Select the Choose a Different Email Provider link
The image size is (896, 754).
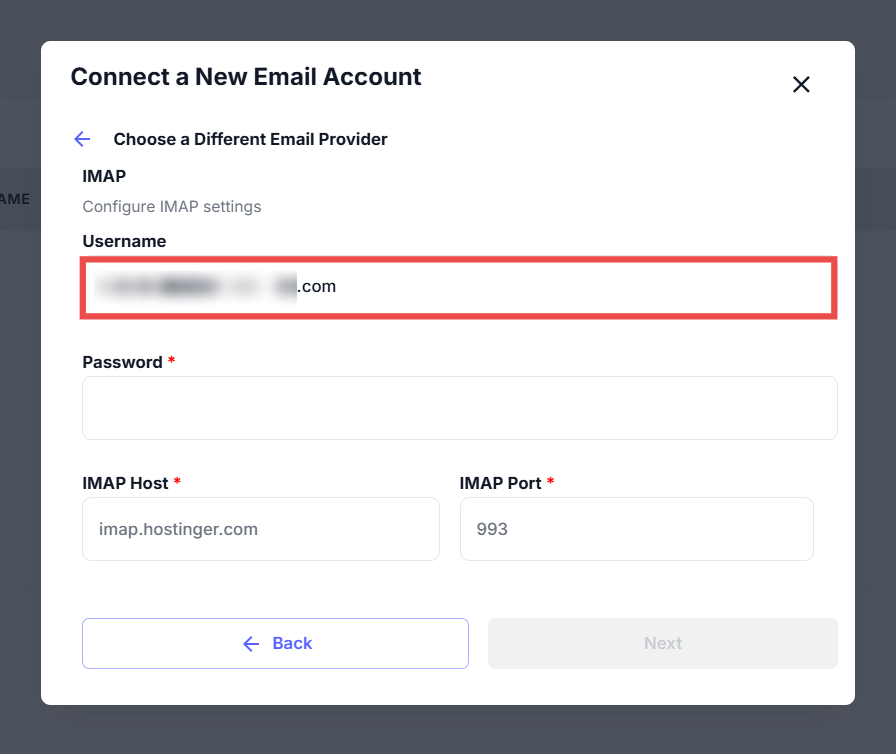point(250,139)
